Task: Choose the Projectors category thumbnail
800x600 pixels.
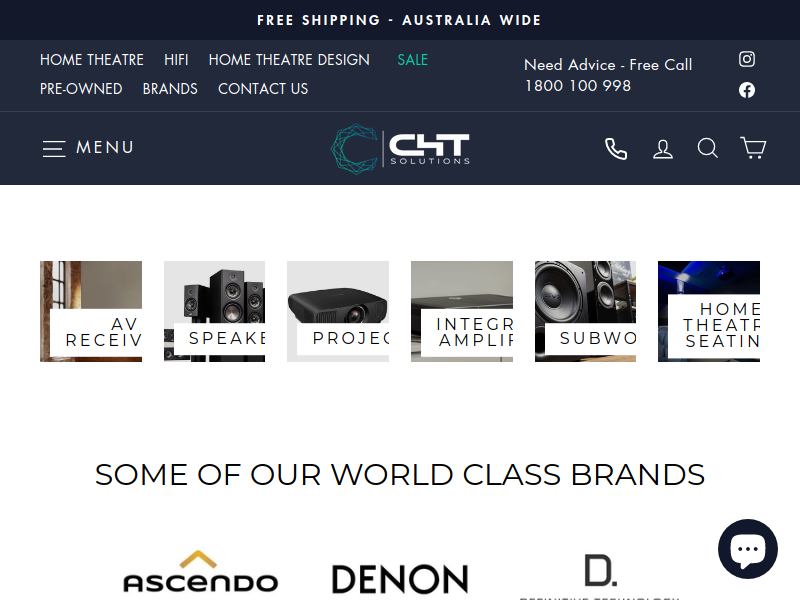Action: 338,311
